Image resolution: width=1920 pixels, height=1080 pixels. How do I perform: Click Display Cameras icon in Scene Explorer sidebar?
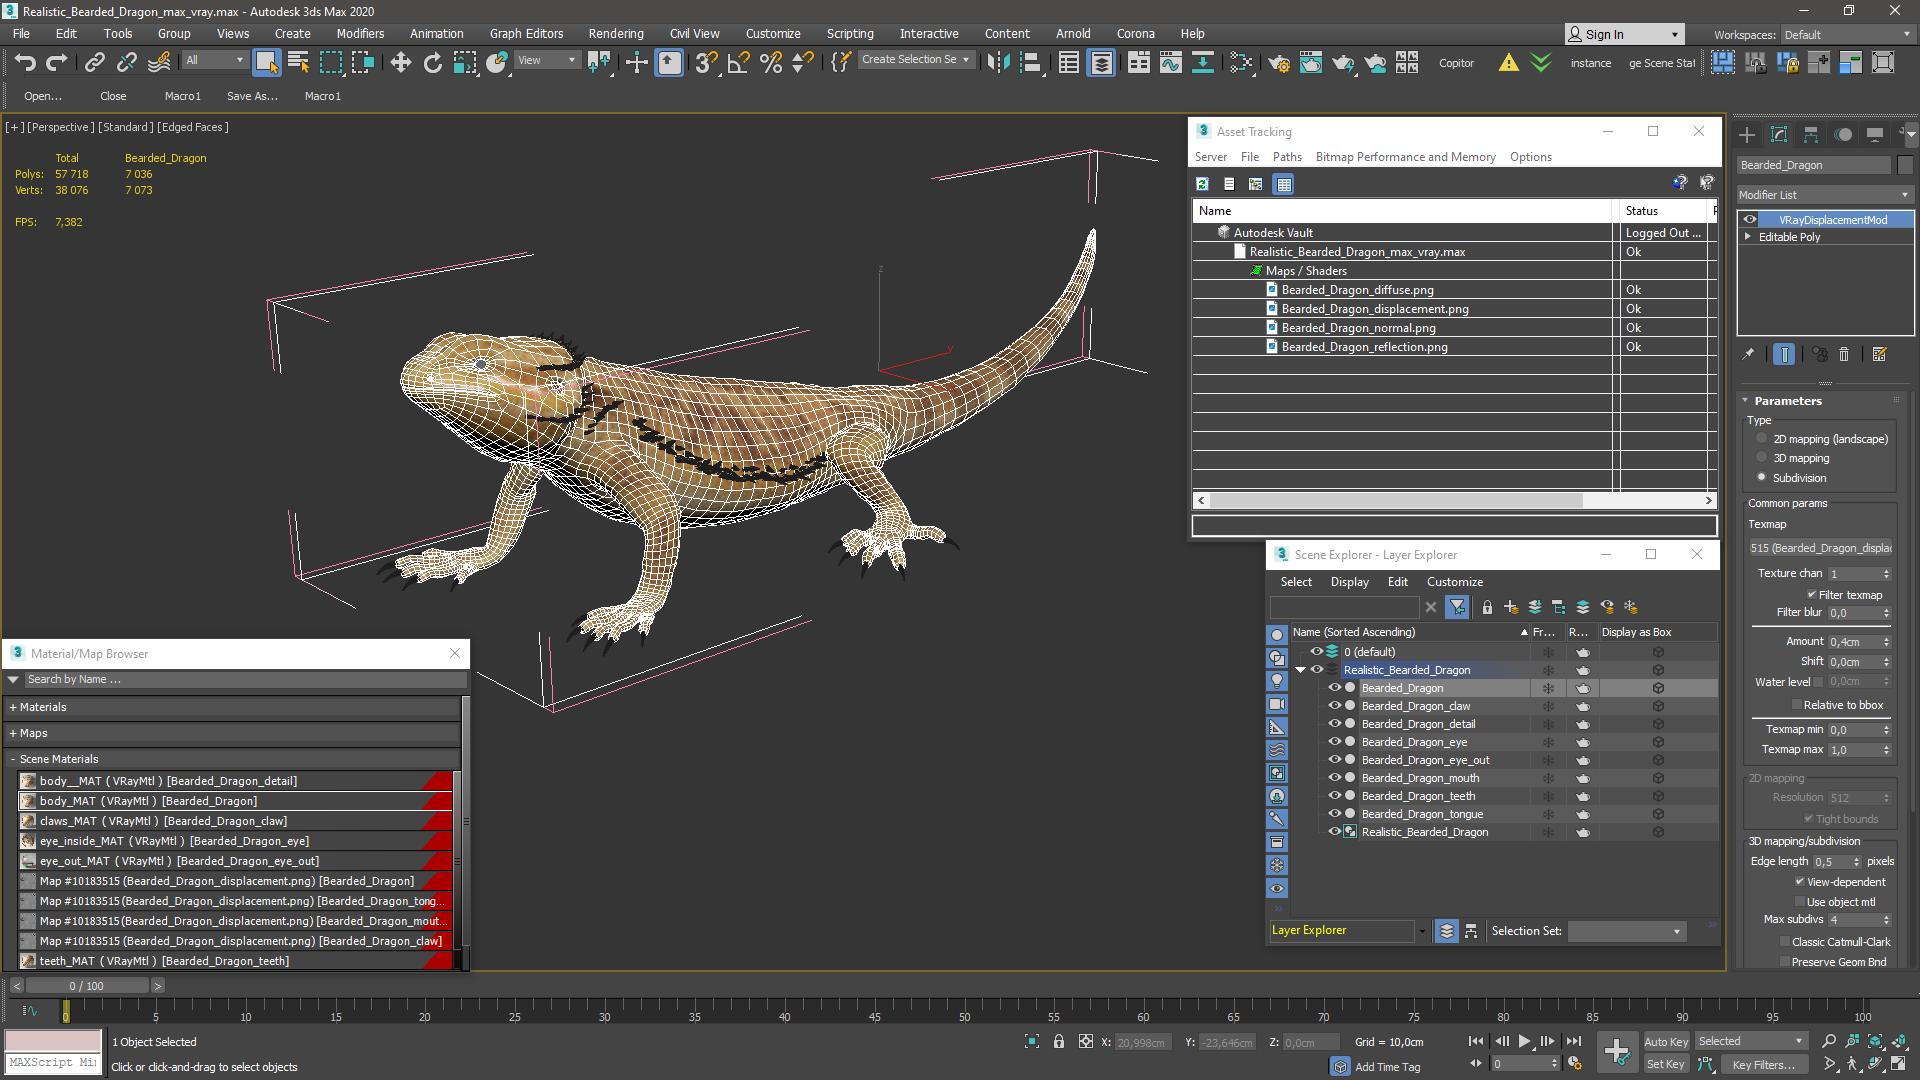[x=1277, y=704]
